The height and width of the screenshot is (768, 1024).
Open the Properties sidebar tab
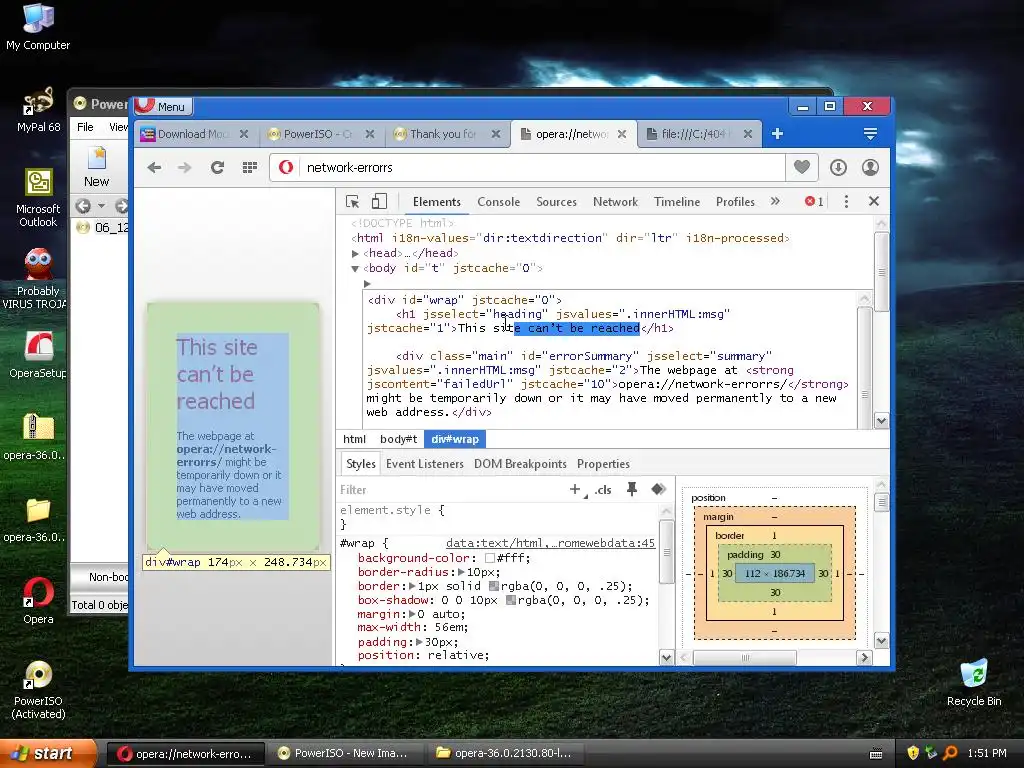[603, 464]
